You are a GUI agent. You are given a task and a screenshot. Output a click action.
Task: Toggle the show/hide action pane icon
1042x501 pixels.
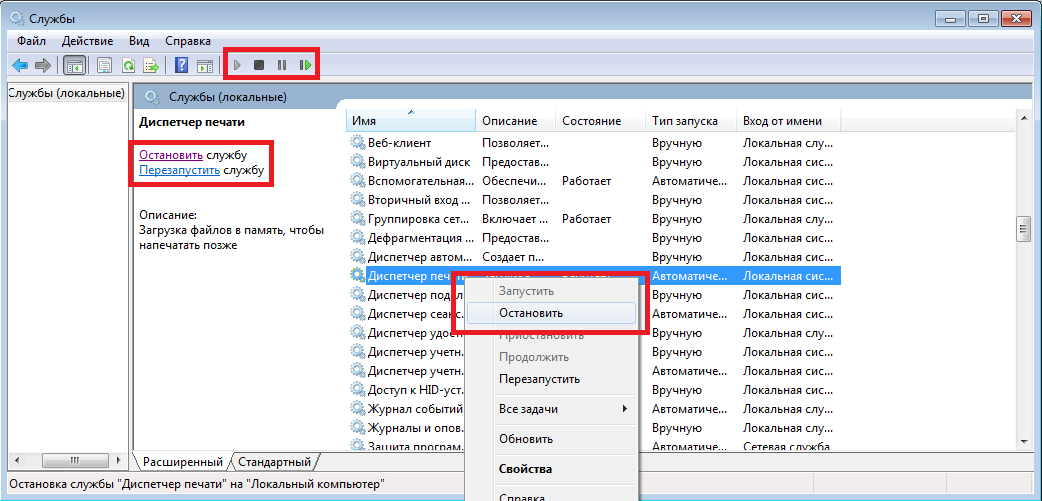[x=205, y=65]
